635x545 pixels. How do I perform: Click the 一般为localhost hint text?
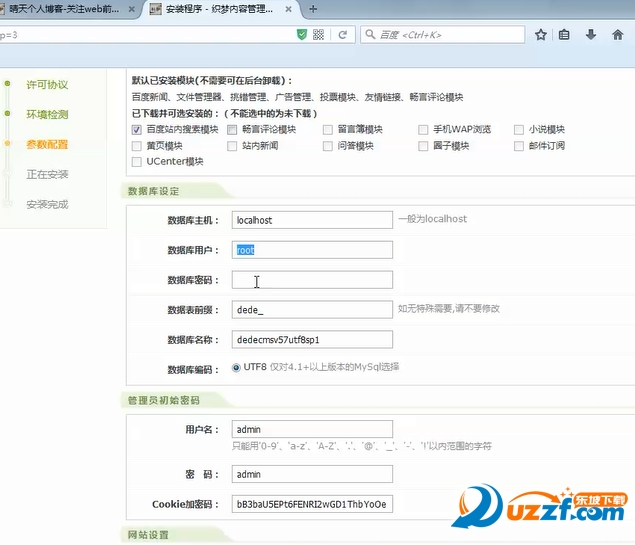tap(433, 219)
